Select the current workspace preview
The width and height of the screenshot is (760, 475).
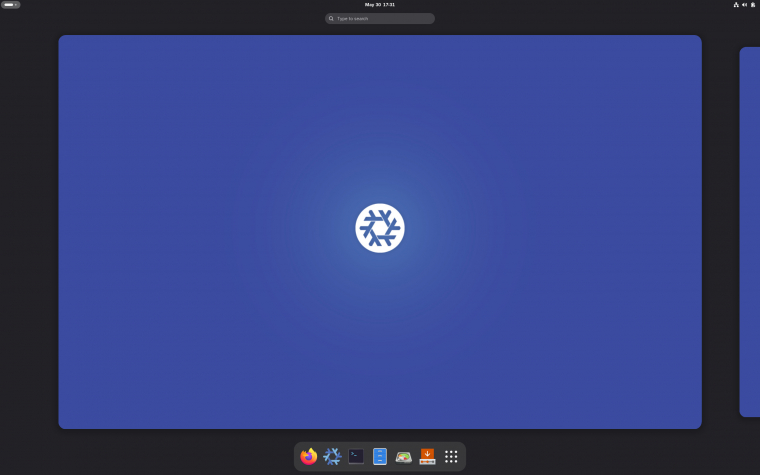[380, 232]
